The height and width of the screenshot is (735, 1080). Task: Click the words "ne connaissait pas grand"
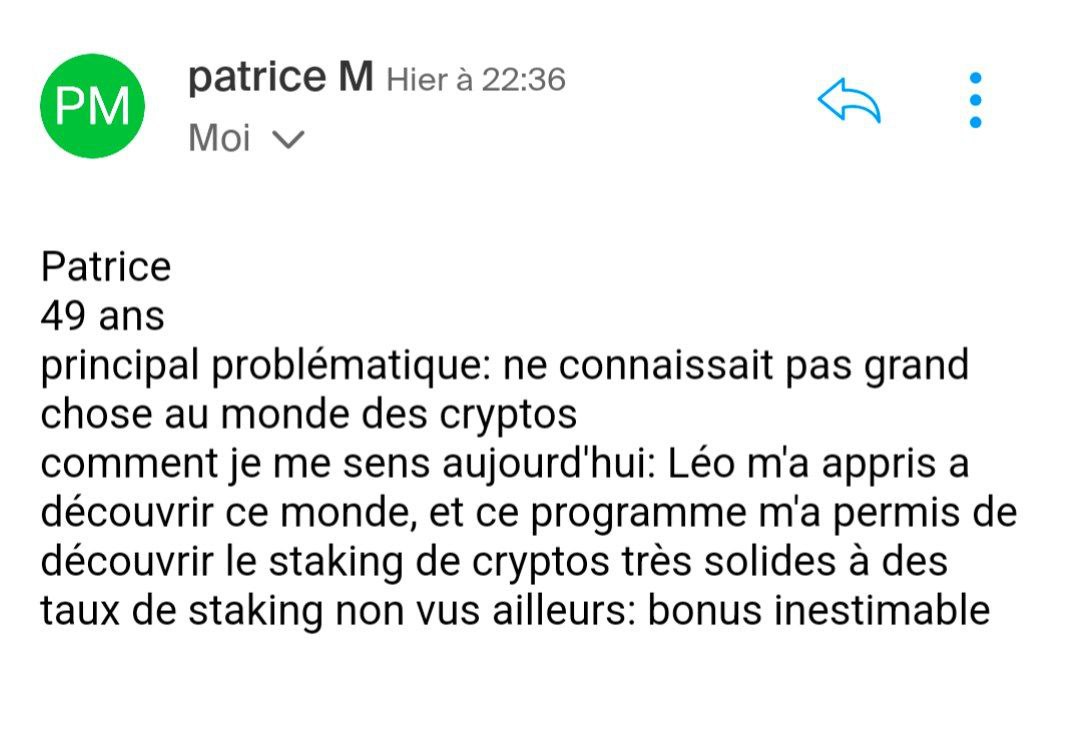pos(736,366)
